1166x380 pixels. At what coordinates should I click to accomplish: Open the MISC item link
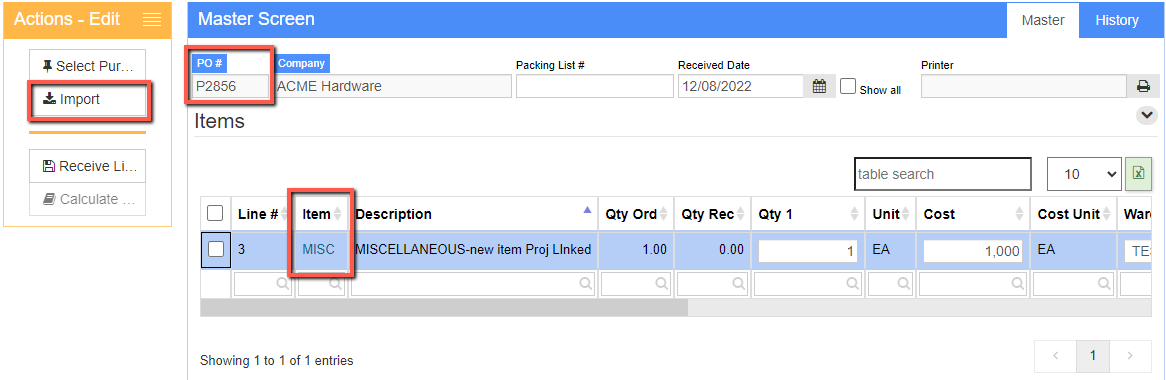click(318, 250)
